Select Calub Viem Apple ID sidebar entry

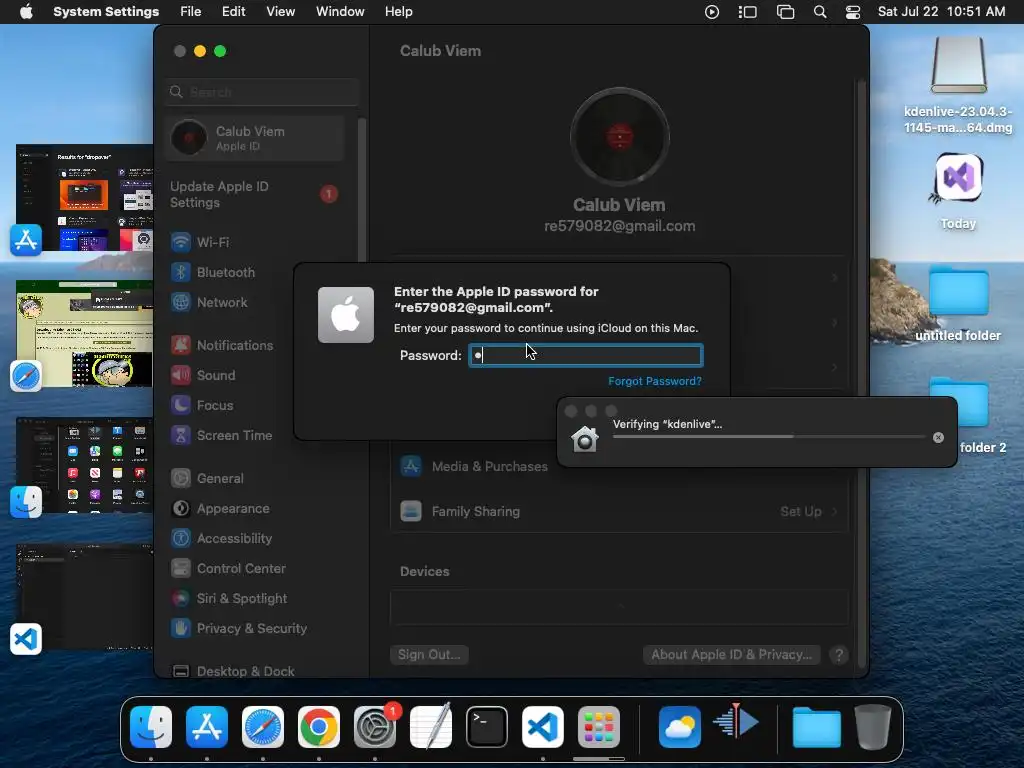(x=255, y=138)
